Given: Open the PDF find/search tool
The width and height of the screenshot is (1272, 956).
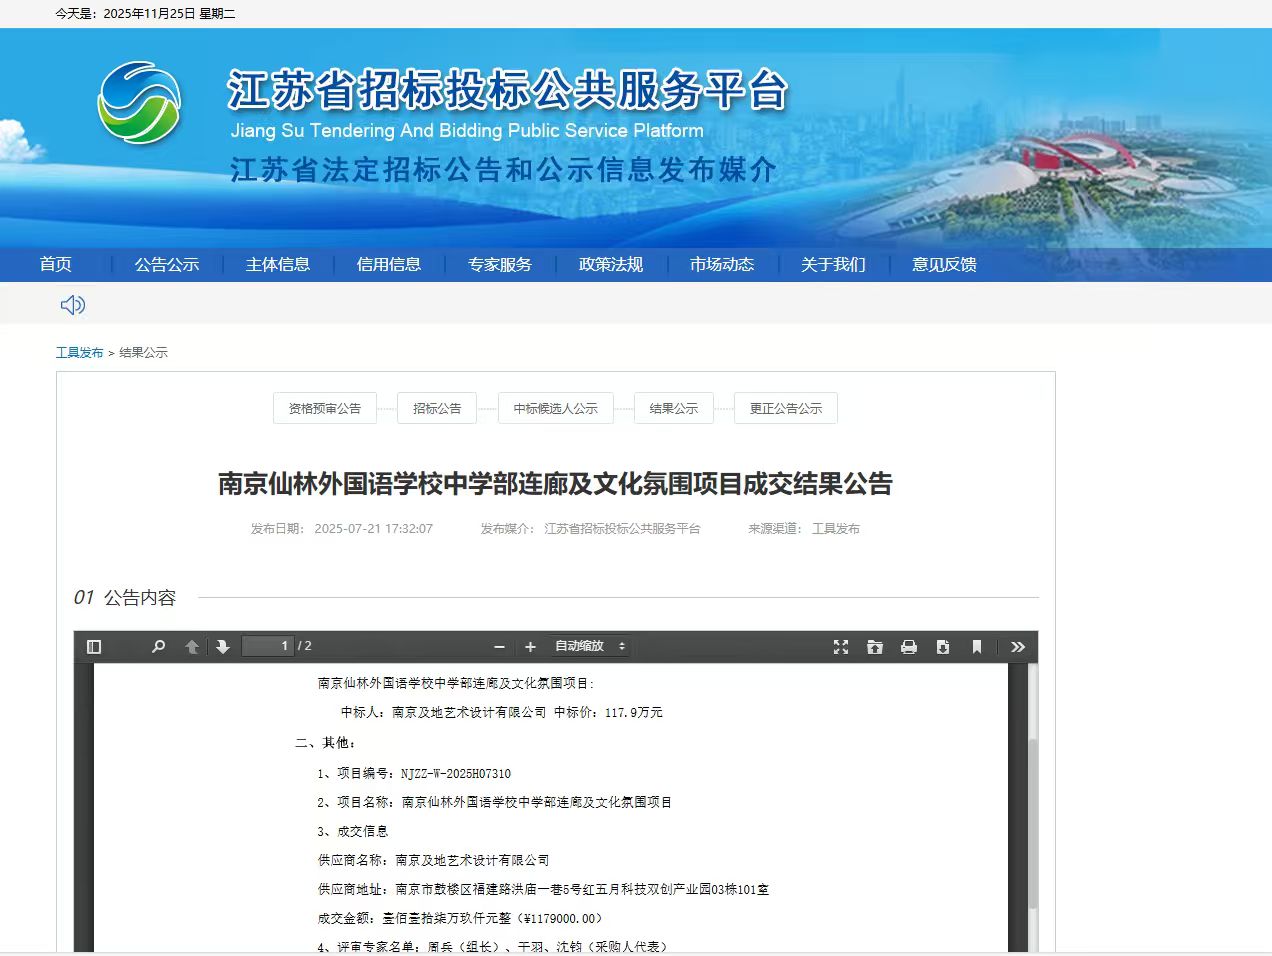Looking at the screenshot, I should coord(158,647).
